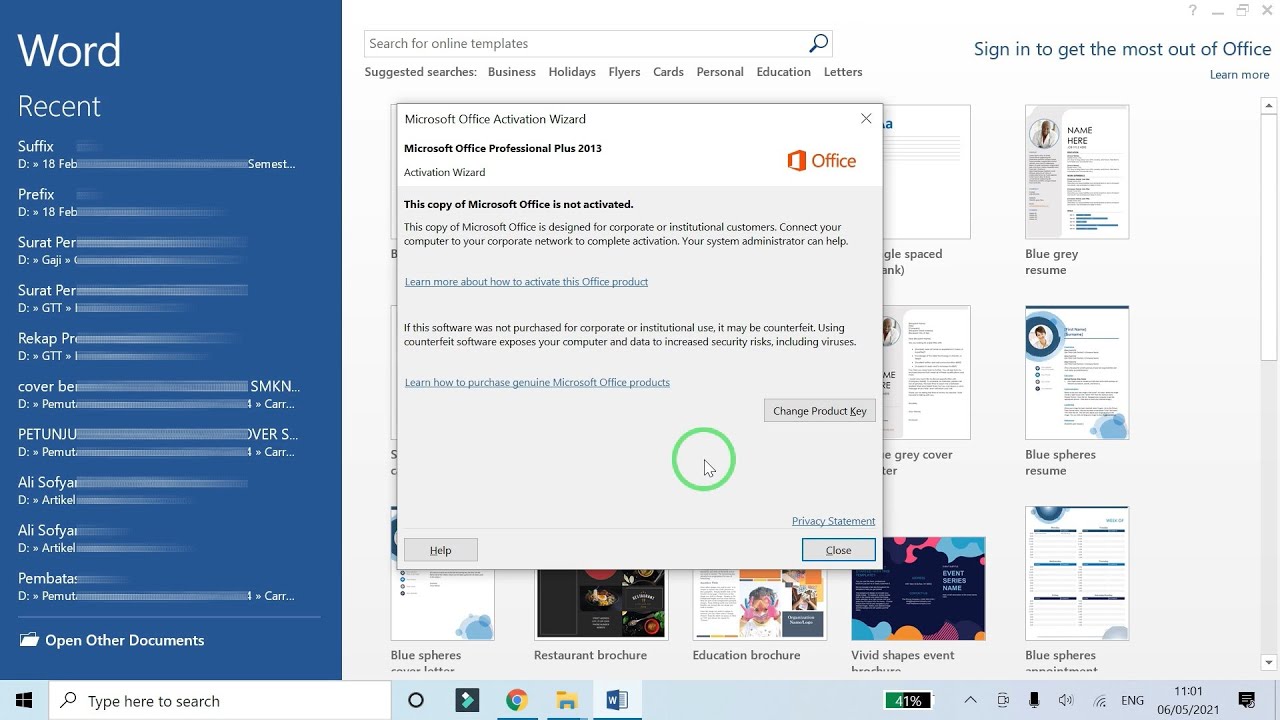
Task: Open the Windows Start menu
Action: tap(24, 701)
